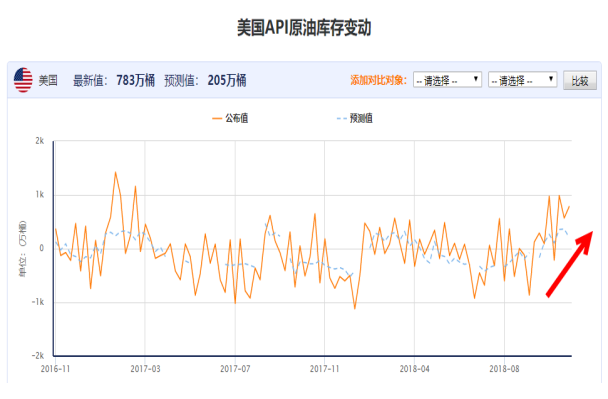Click the 1k y-axis label
608x399 pixels.
[40, 195]
